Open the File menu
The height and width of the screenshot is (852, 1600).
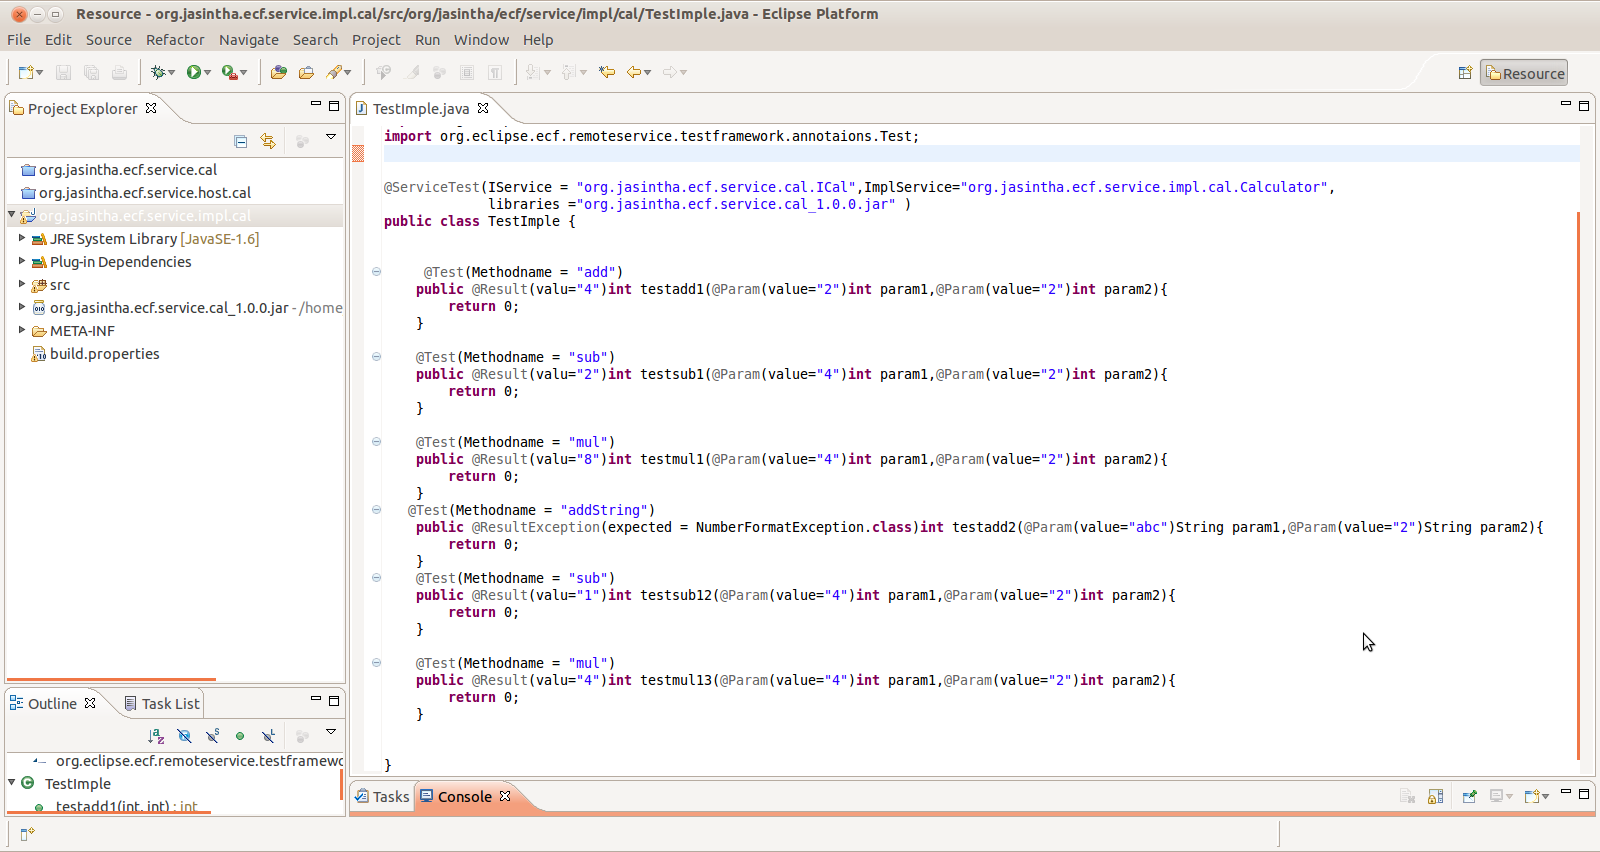pos(19,40)
